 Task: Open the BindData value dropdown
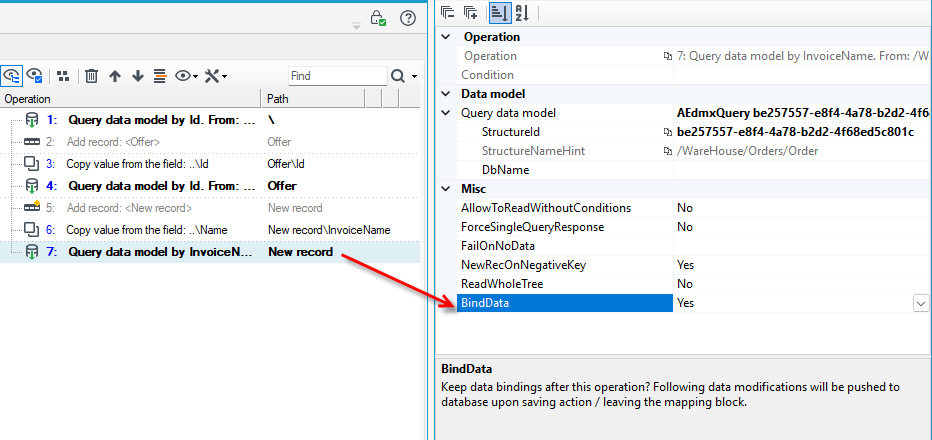click(x=921, y=303)
